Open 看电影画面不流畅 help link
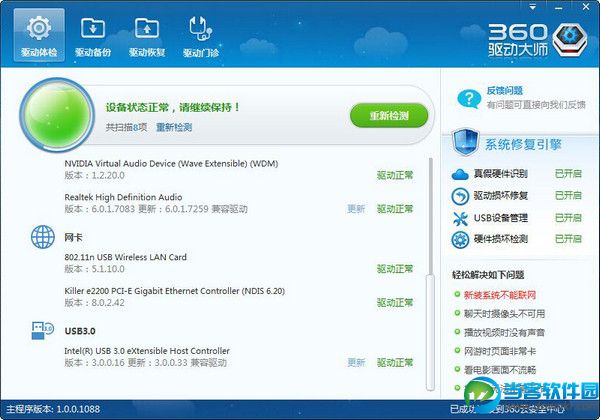 (x=500, y=370)
